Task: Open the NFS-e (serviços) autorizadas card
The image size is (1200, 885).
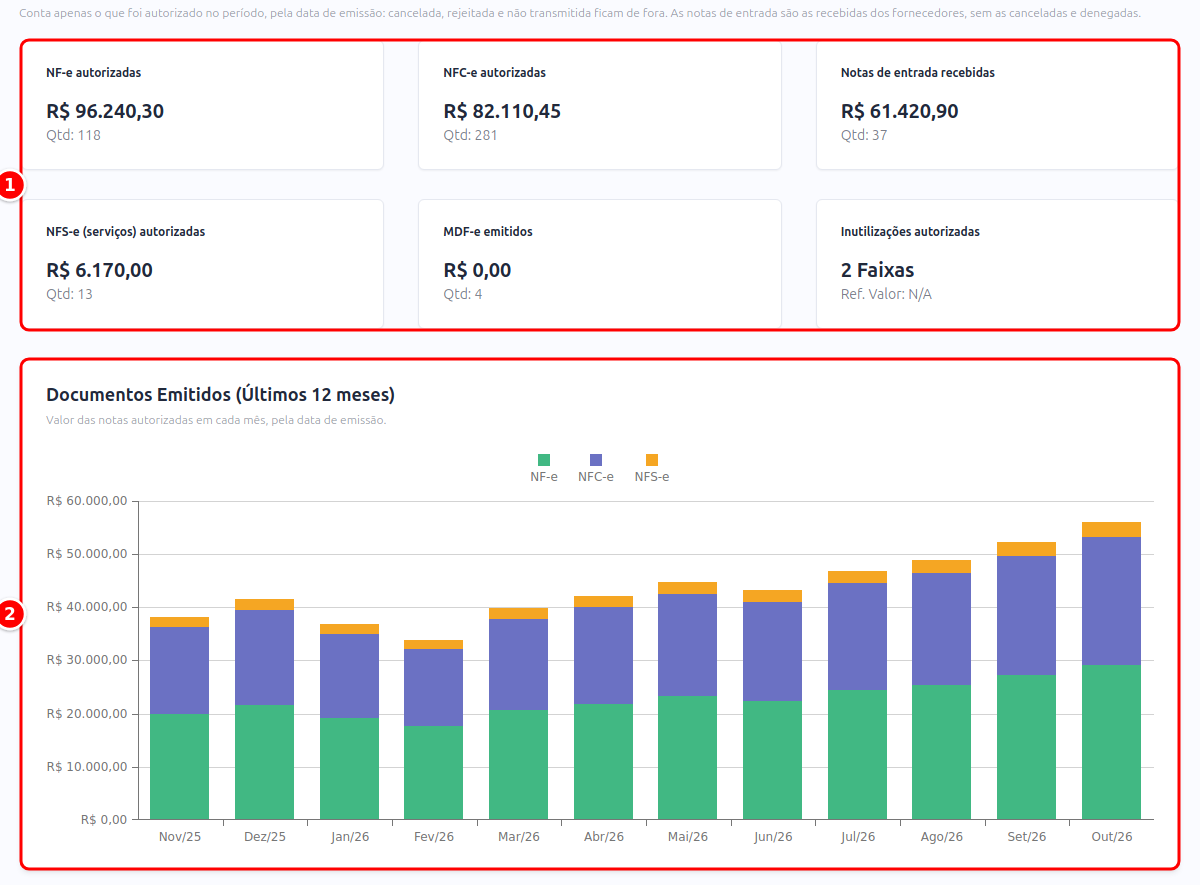Action: tap(203, 264)
